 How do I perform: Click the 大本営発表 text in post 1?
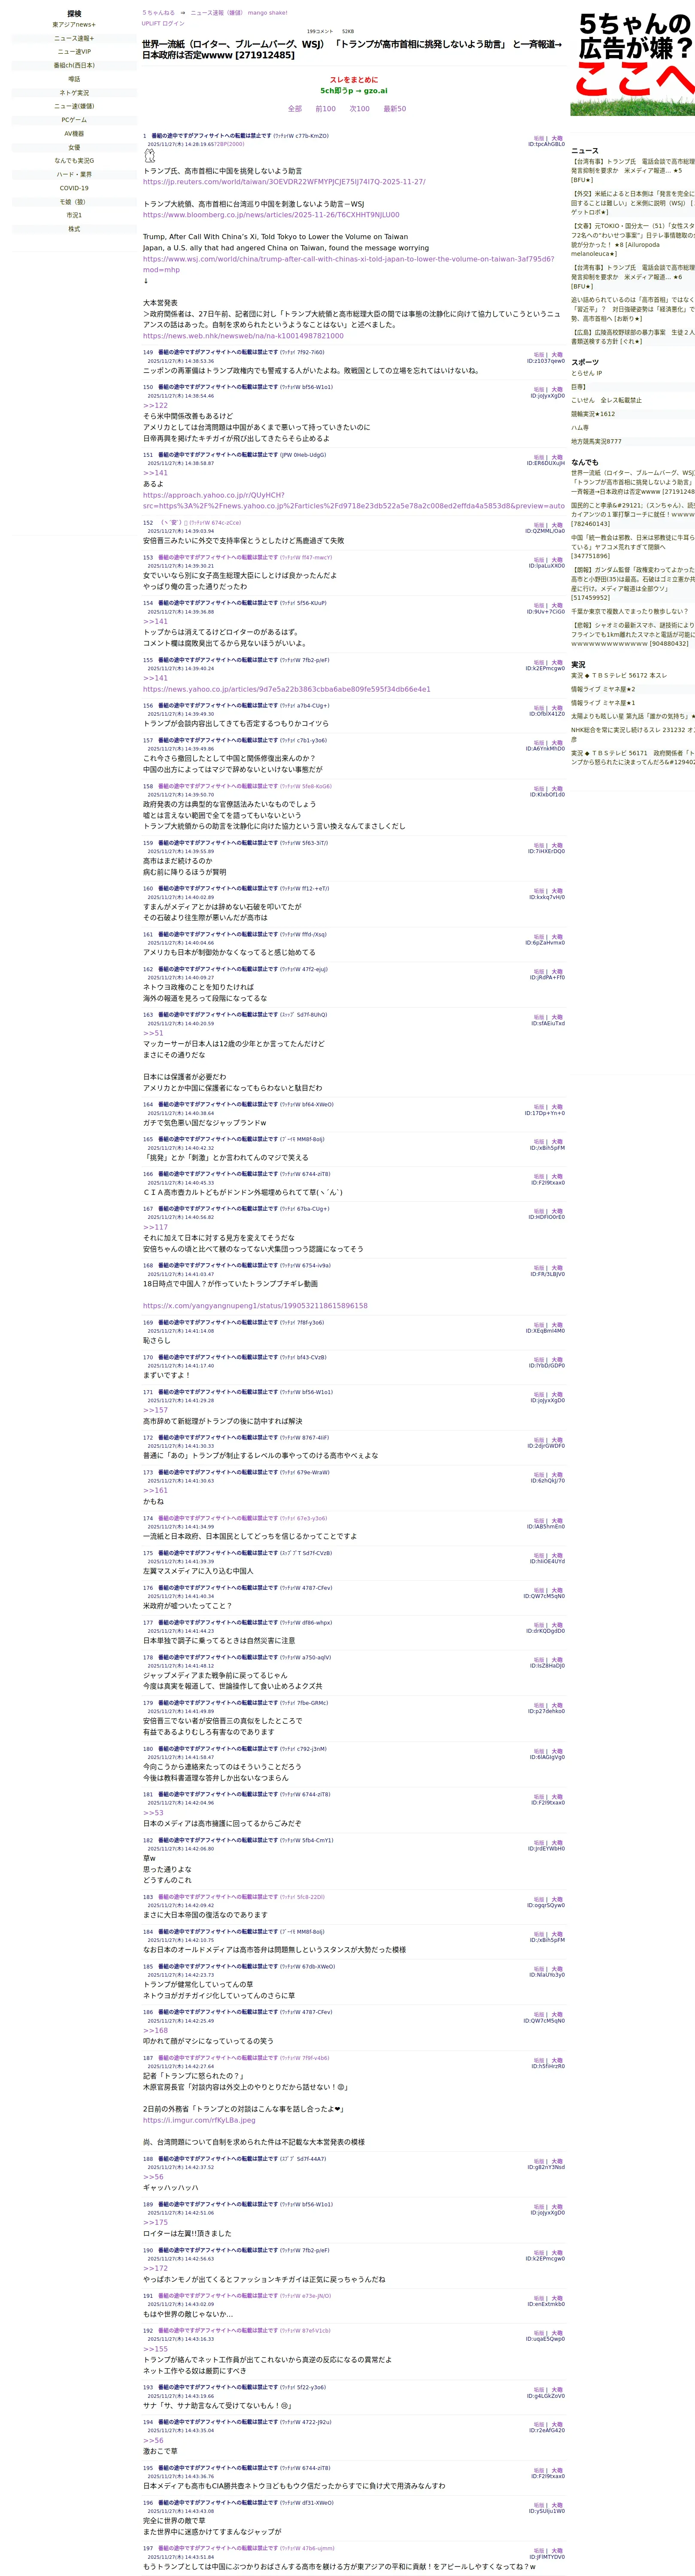(x=160, y=303)
